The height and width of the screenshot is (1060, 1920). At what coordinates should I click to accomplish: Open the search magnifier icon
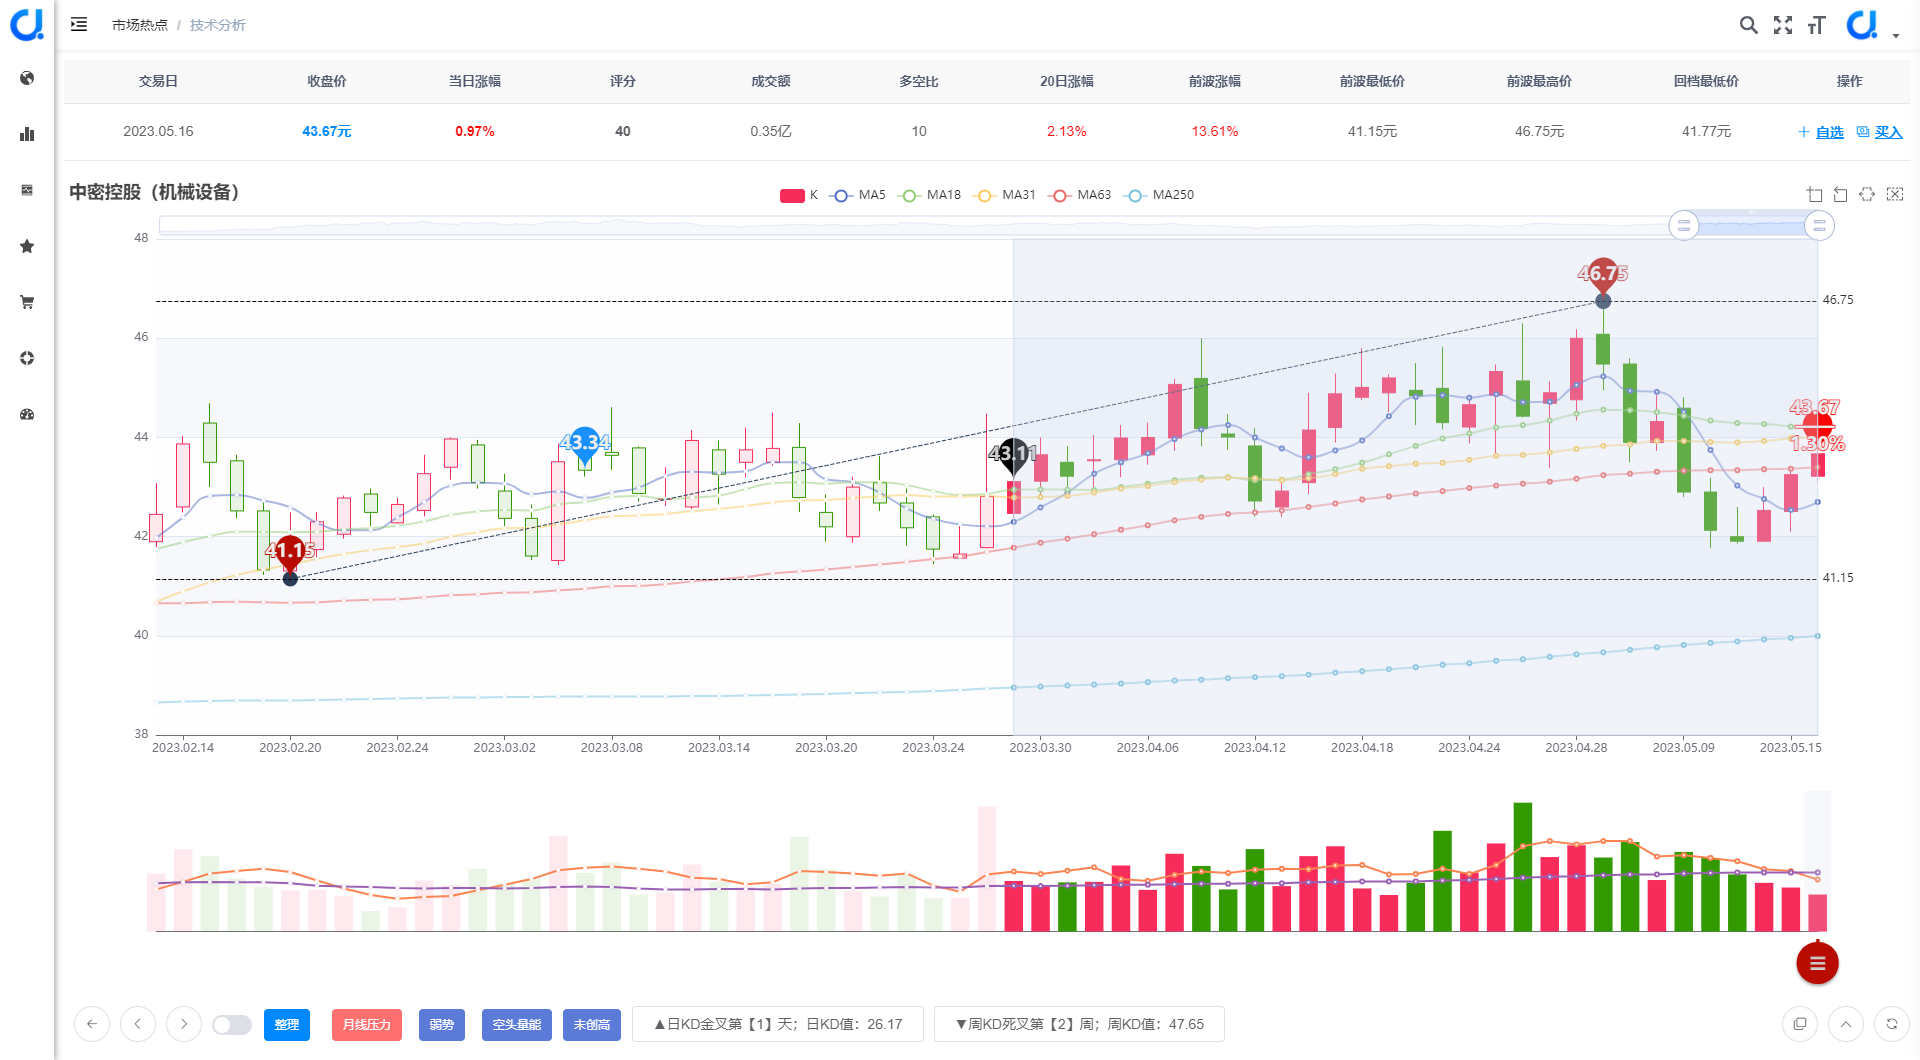pyautogui.click(x=1748, y=25)
